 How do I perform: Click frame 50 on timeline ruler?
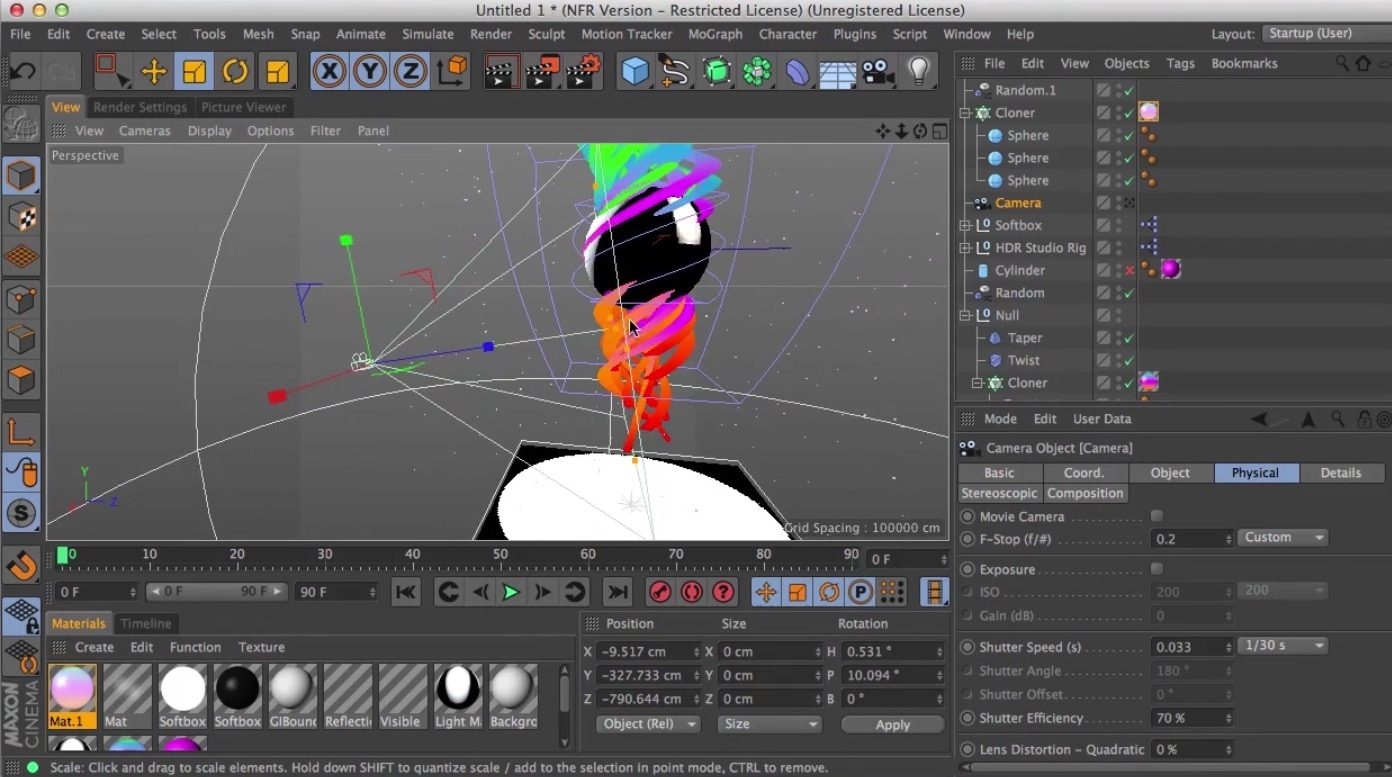[500, 554]
